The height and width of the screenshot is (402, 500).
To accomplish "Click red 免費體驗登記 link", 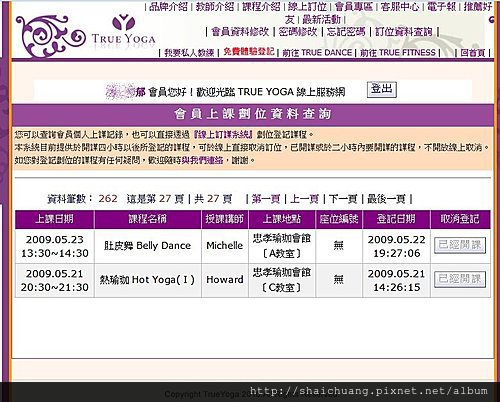I will point(249,51).
